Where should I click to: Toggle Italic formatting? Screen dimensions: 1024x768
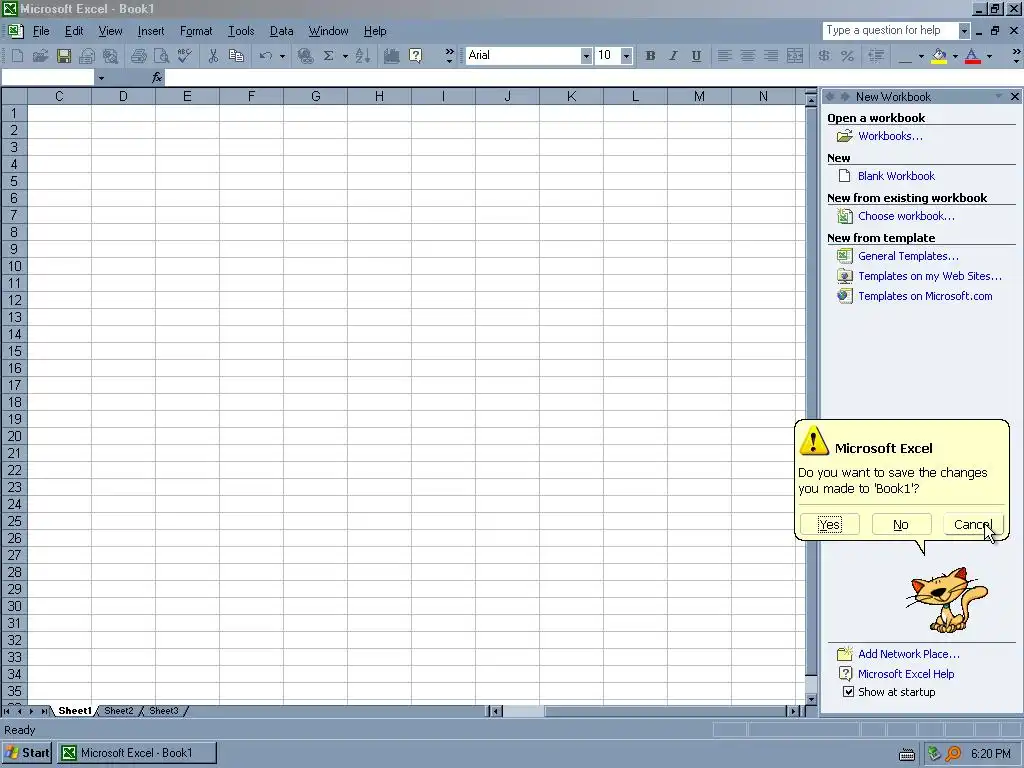[673, 56]
